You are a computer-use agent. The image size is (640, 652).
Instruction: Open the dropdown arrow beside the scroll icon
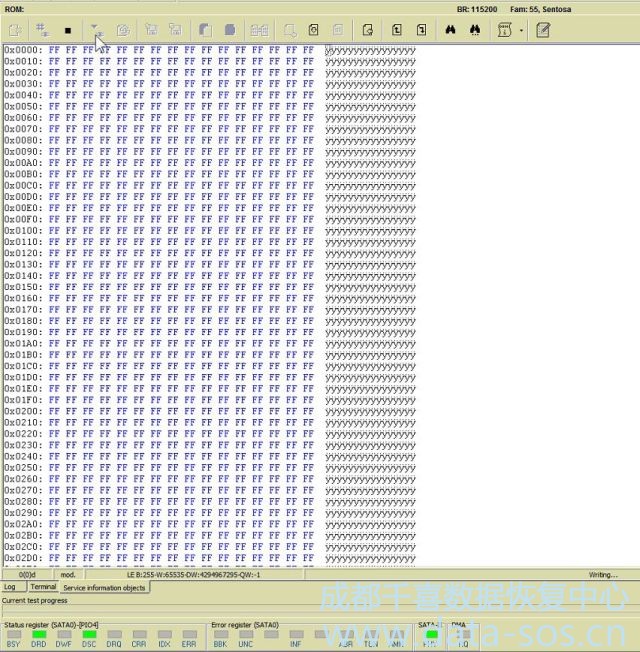(x=521, y=30)
